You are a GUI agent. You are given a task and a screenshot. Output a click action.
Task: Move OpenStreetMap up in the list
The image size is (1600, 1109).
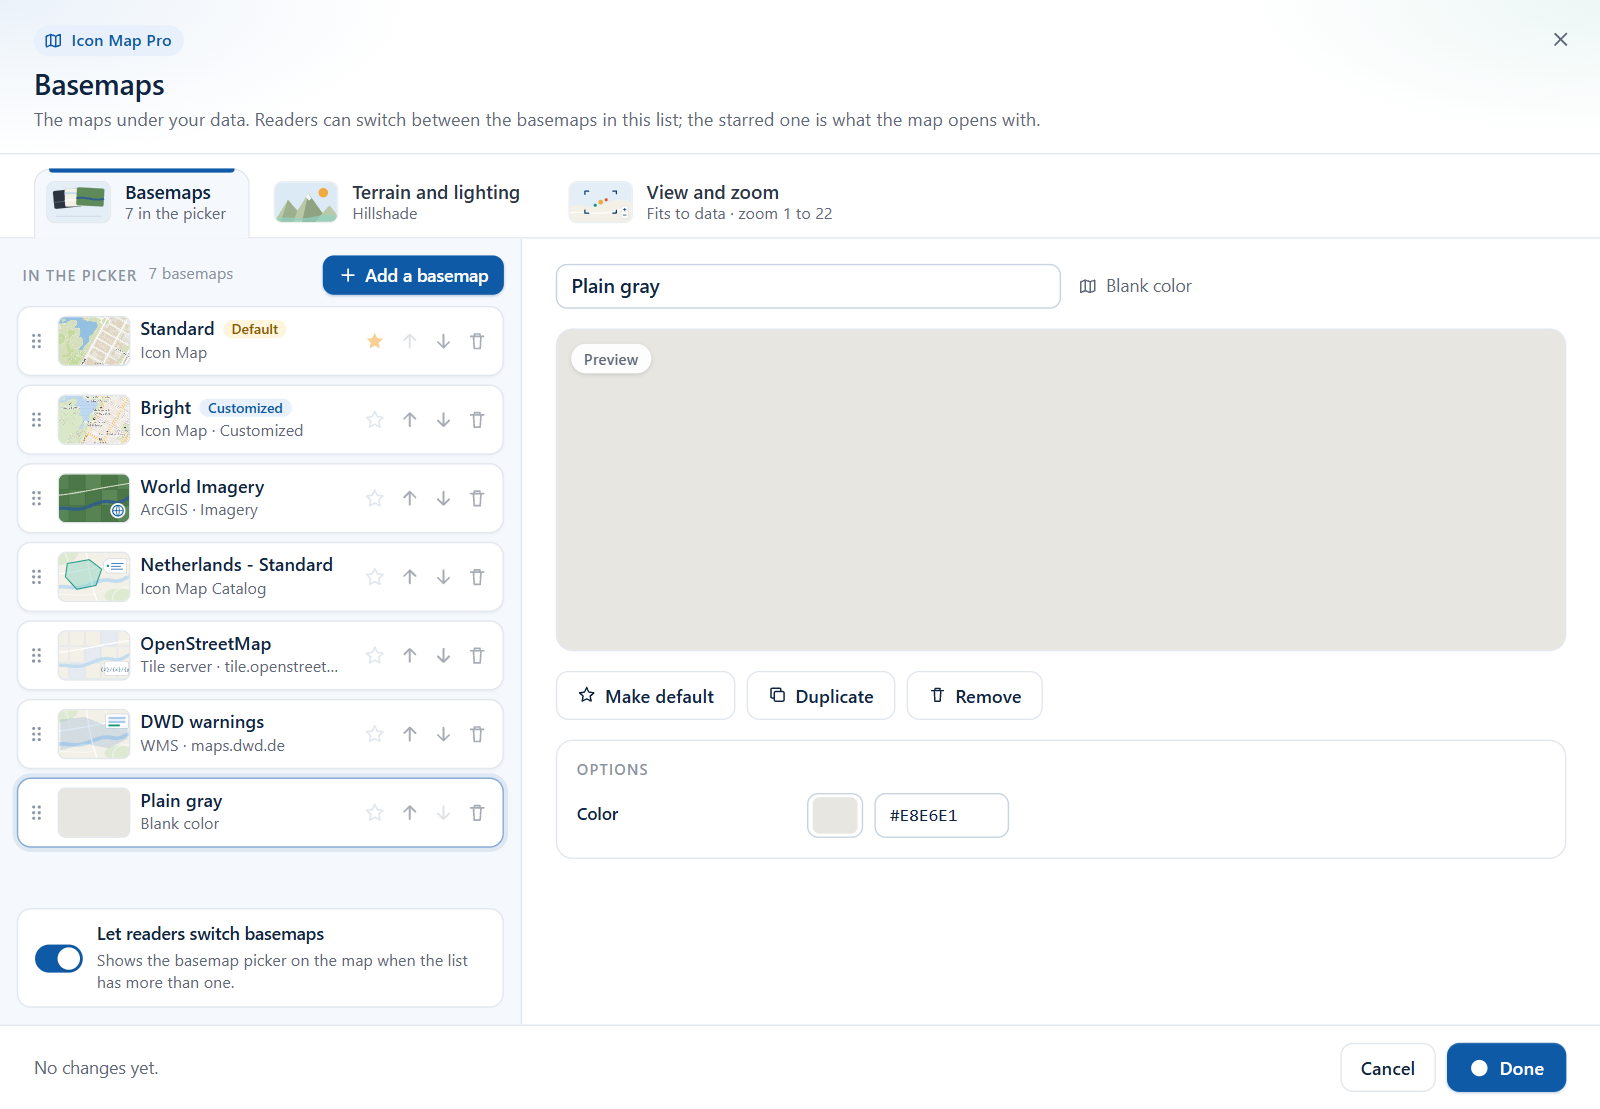tap(410, 655)
